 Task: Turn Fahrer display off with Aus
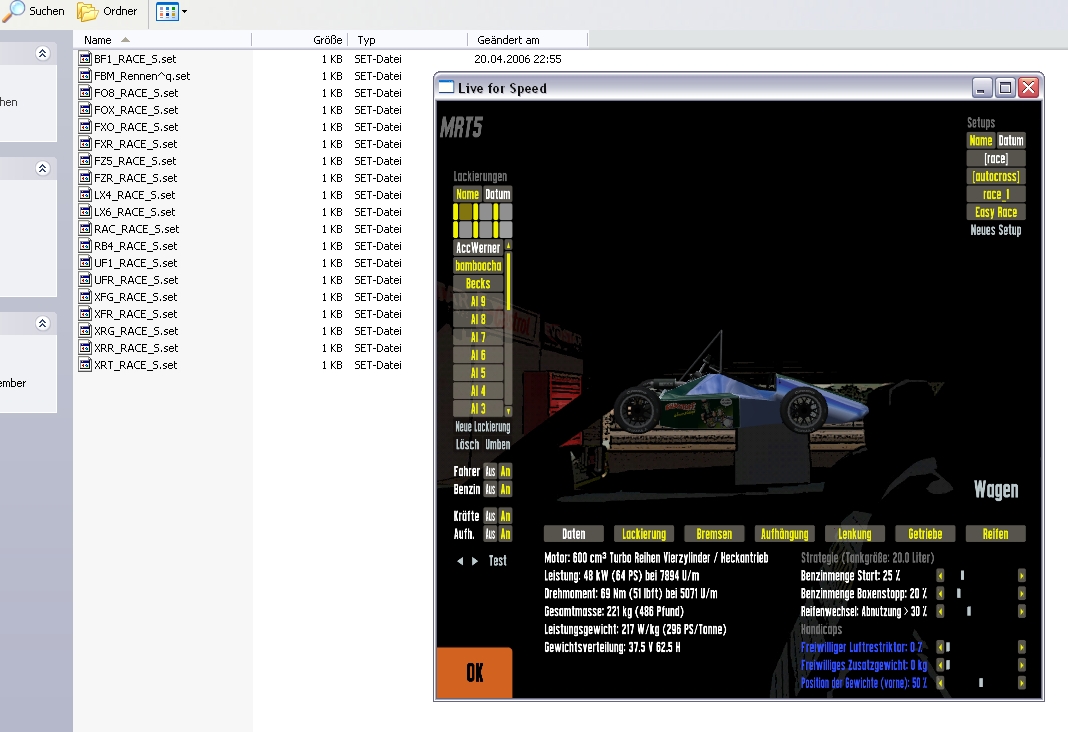(x=490, y=471)
